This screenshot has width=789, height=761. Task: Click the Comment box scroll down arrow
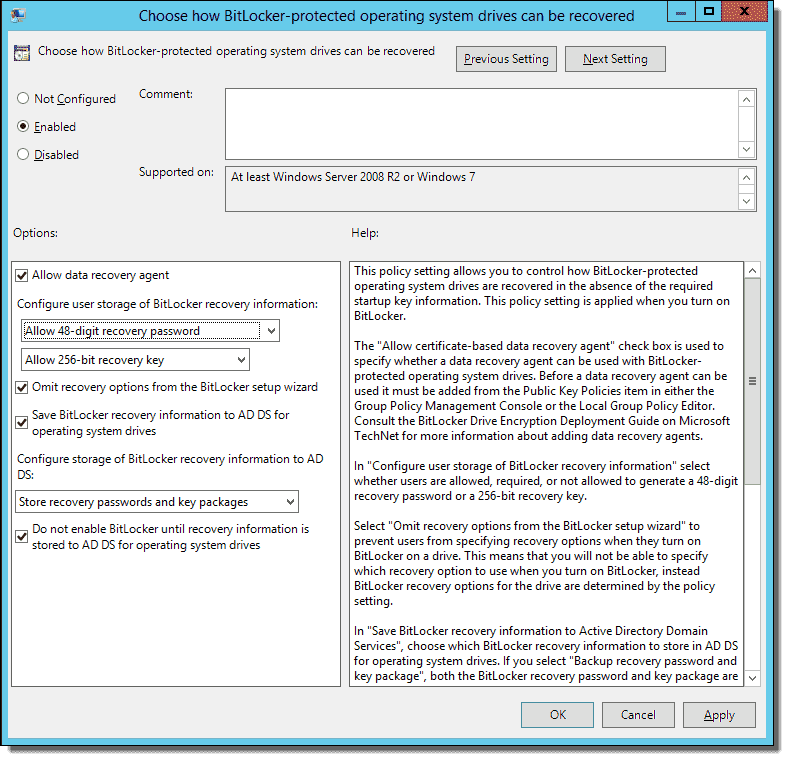click(748, 150)
